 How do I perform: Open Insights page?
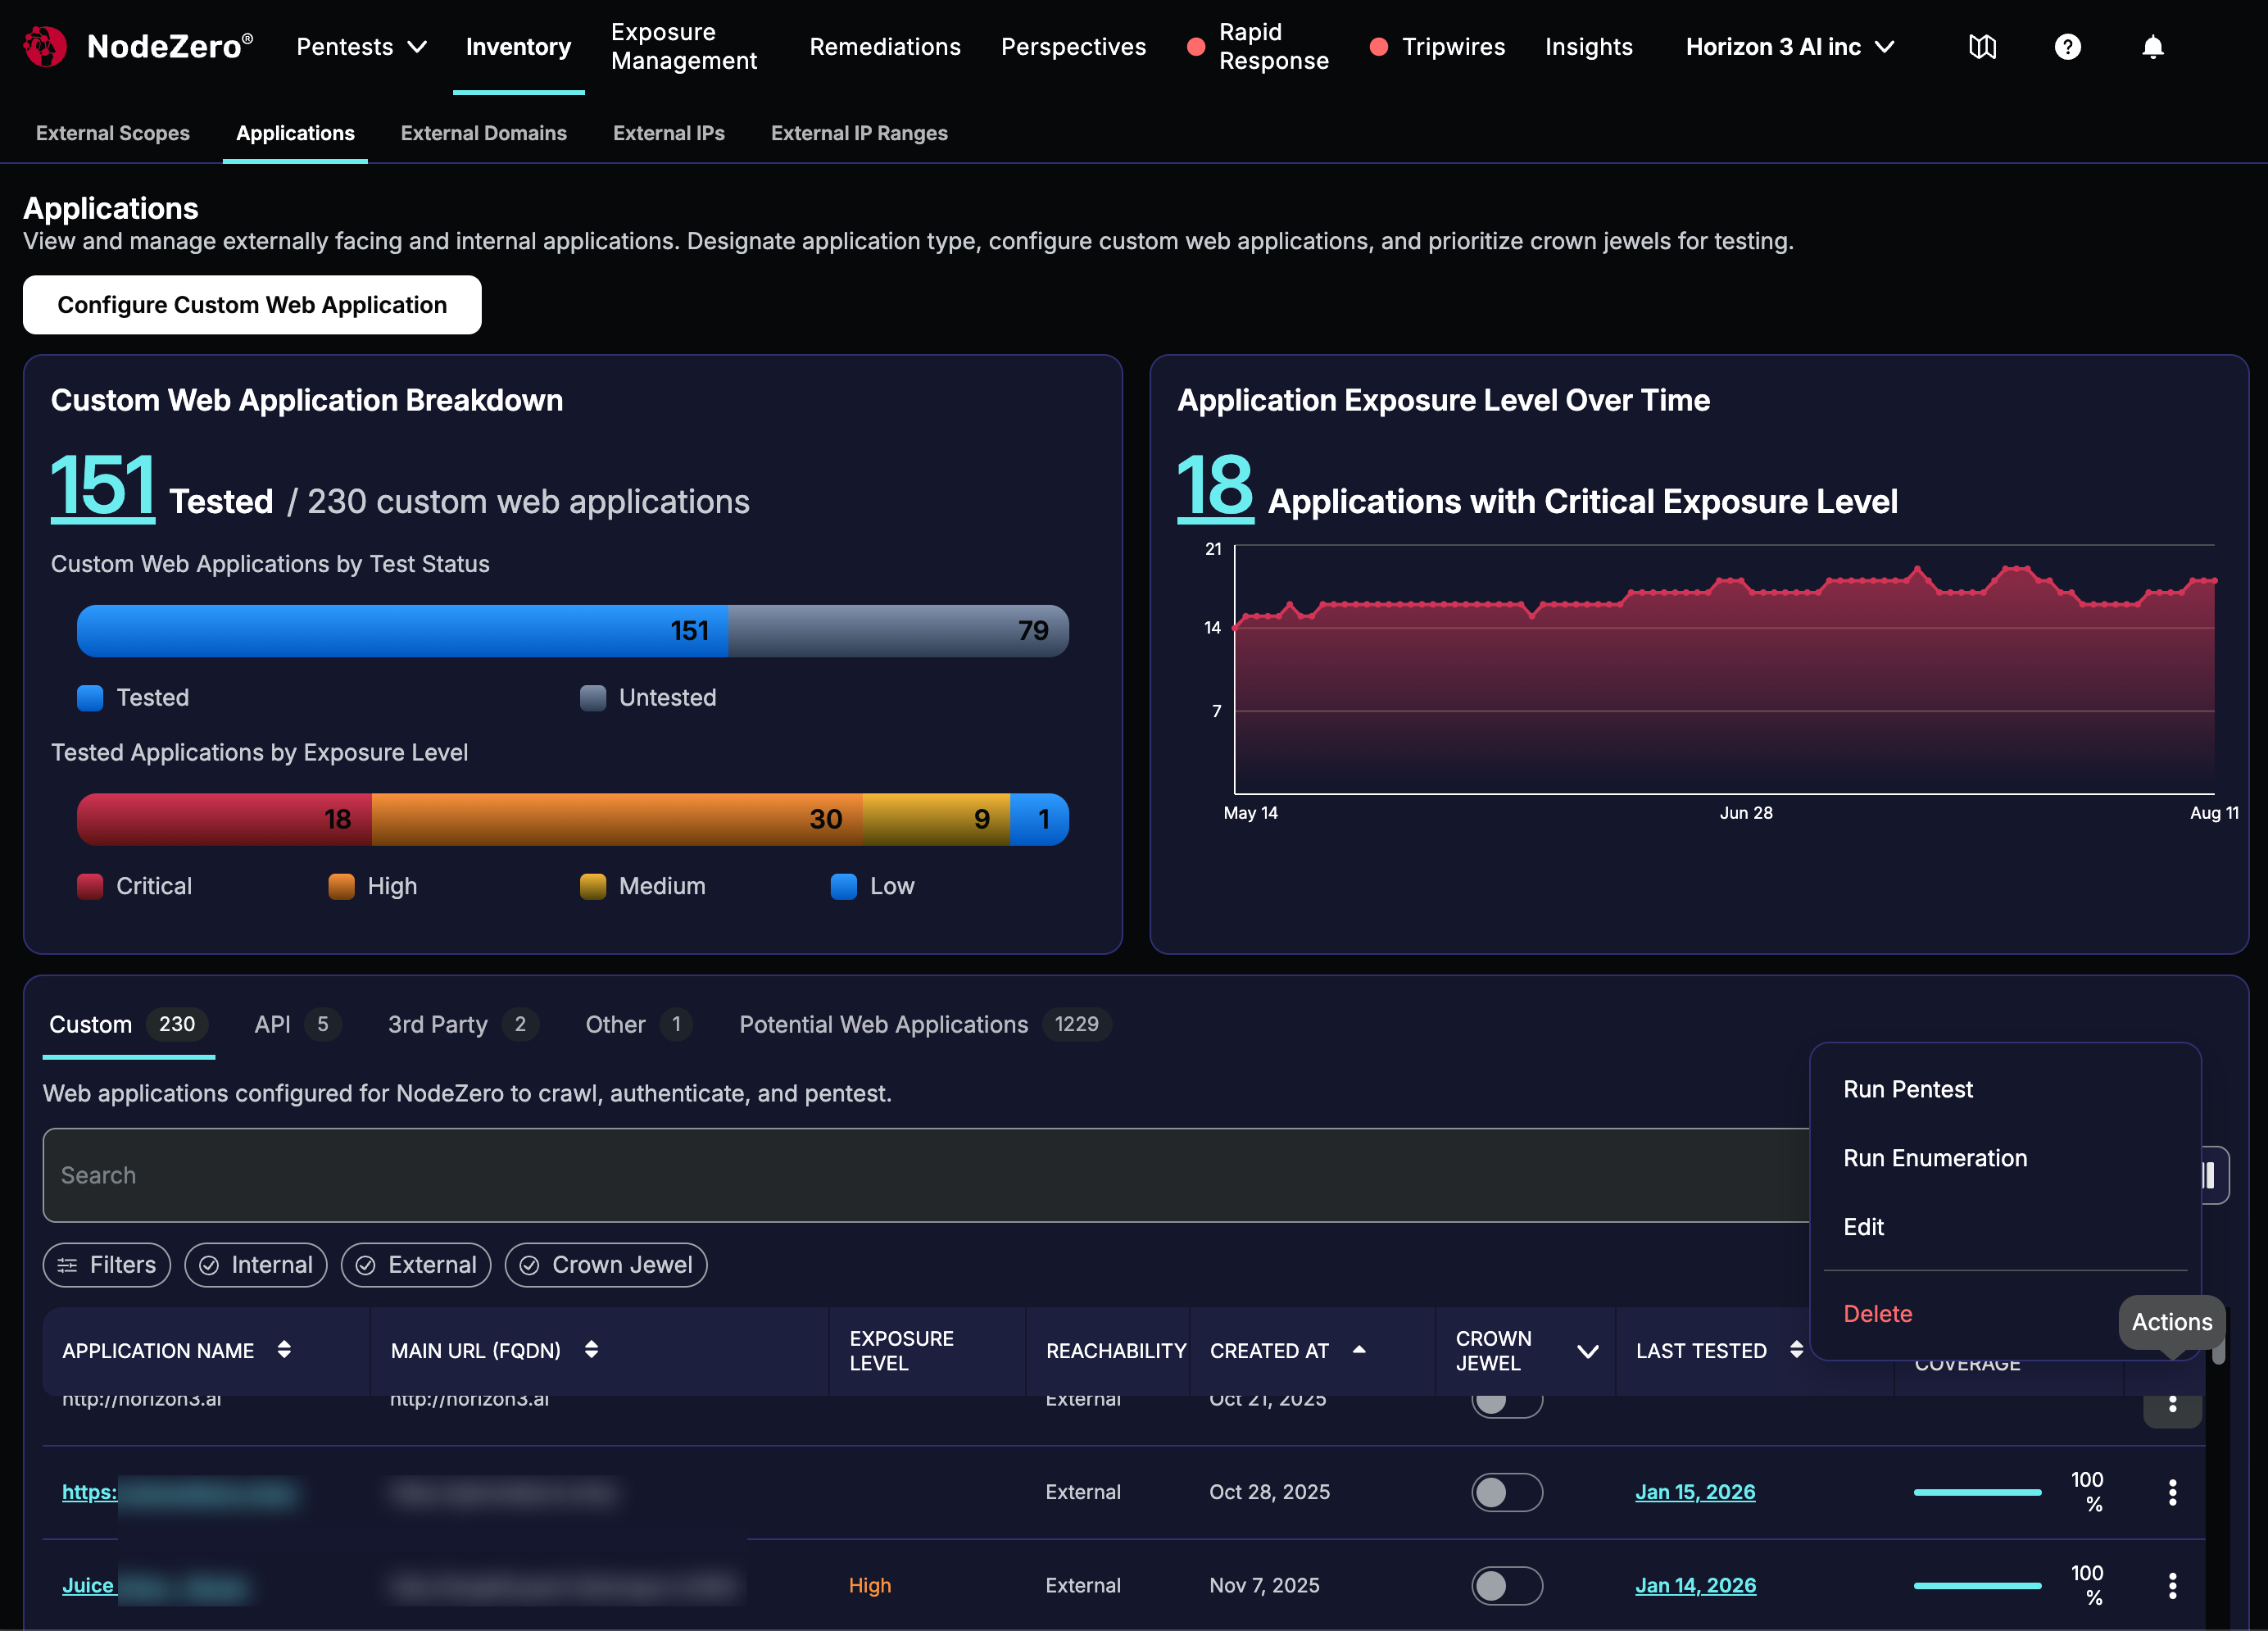tap(1588, 47)
